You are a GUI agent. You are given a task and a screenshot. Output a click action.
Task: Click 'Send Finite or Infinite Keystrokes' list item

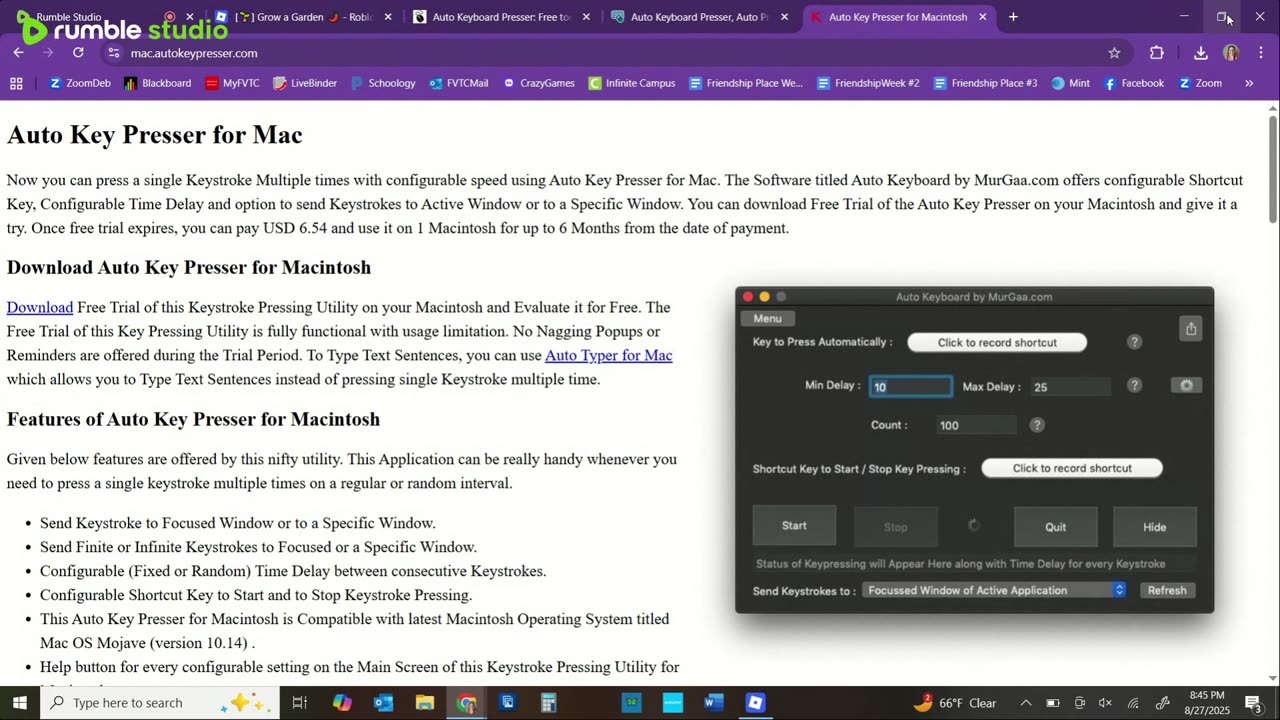click(258, 547)
